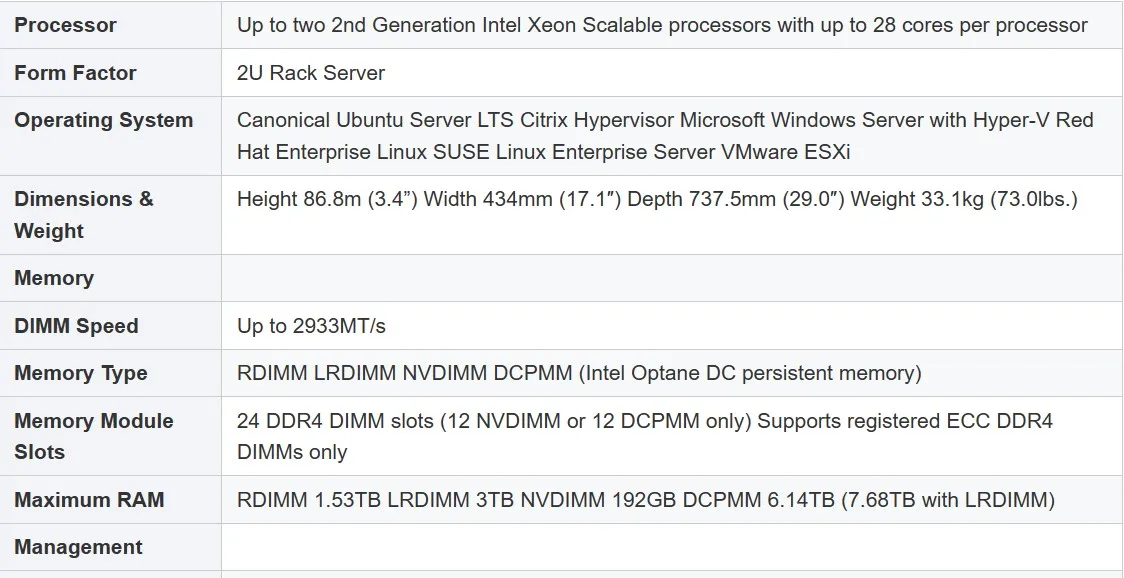Click the Form Factor label cell
The image size is (1124, 578).
[75, 73]
